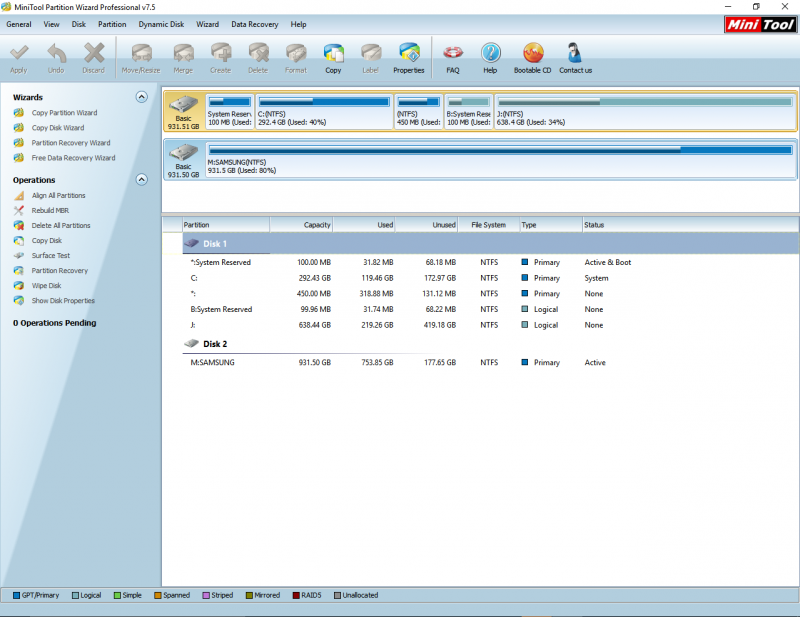Click the Capacity column header
The height and width of the screenshot is (617, 800).
pos(301,225)
